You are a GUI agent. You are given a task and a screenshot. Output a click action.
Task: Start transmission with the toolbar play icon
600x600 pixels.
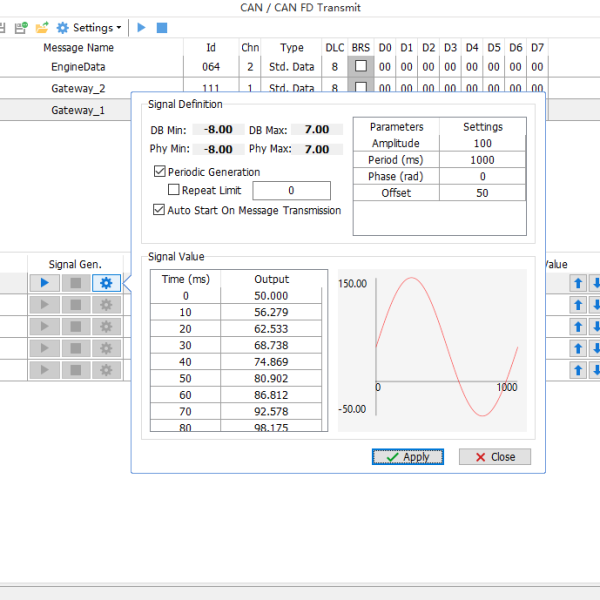[x=142, y=28]
